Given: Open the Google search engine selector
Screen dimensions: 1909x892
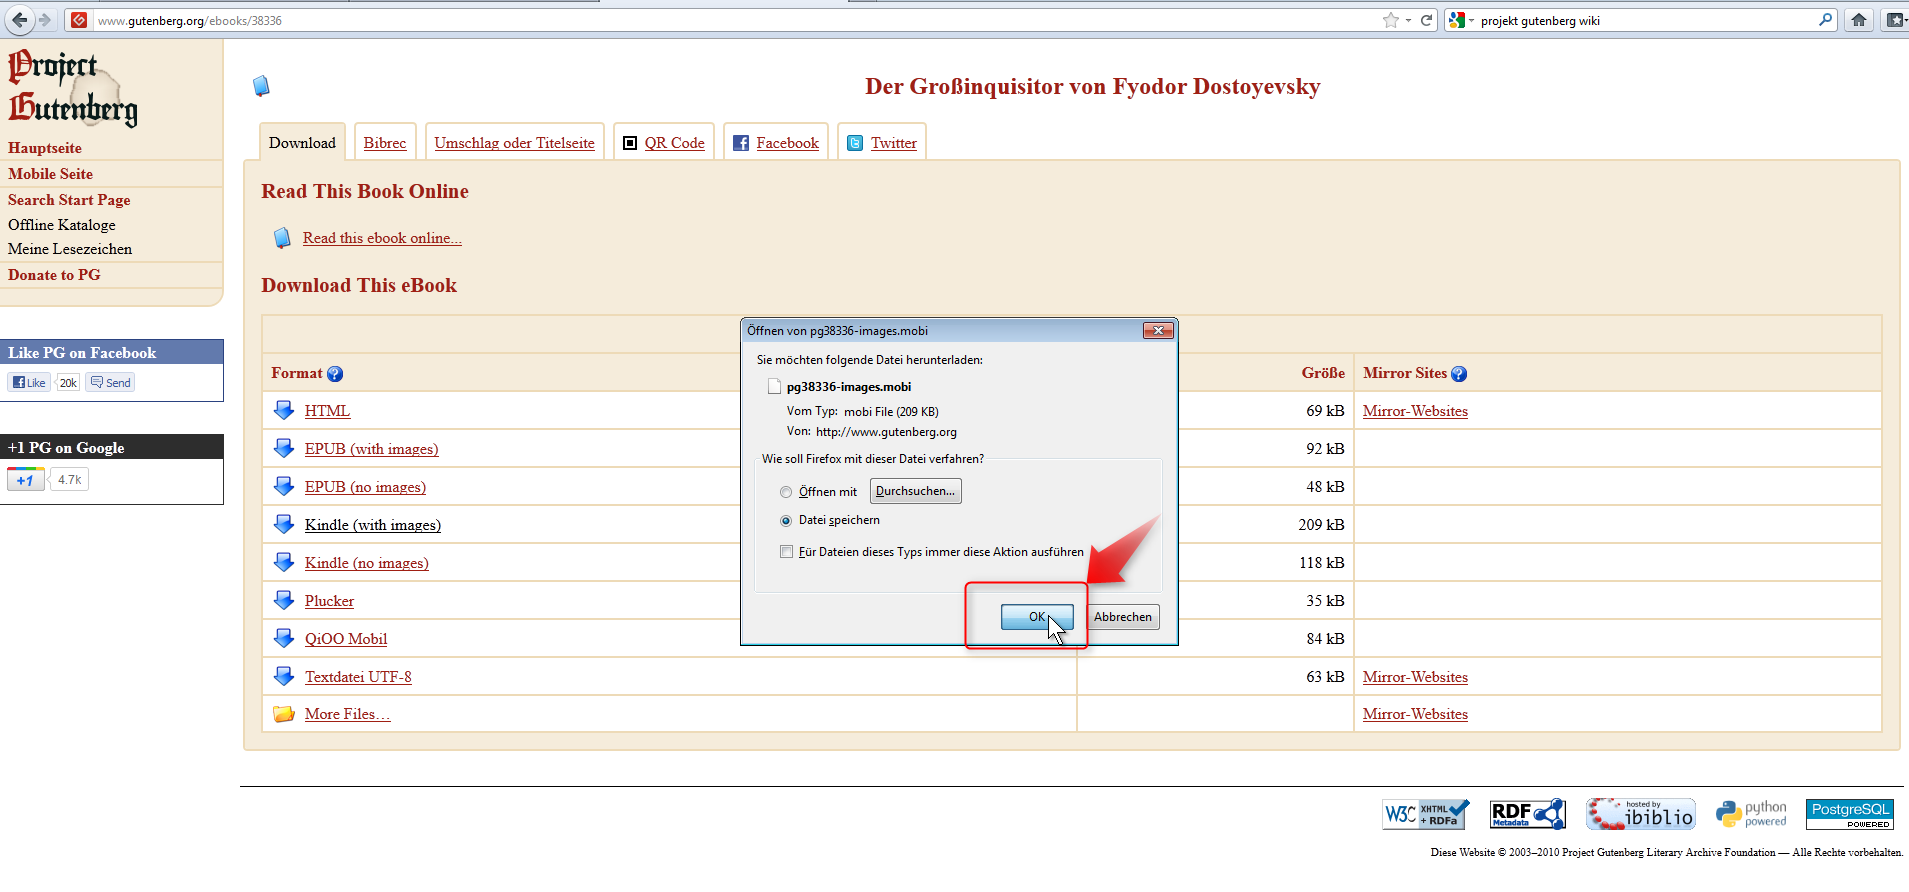Looking at the screenshot, I should click(1461, 20).
